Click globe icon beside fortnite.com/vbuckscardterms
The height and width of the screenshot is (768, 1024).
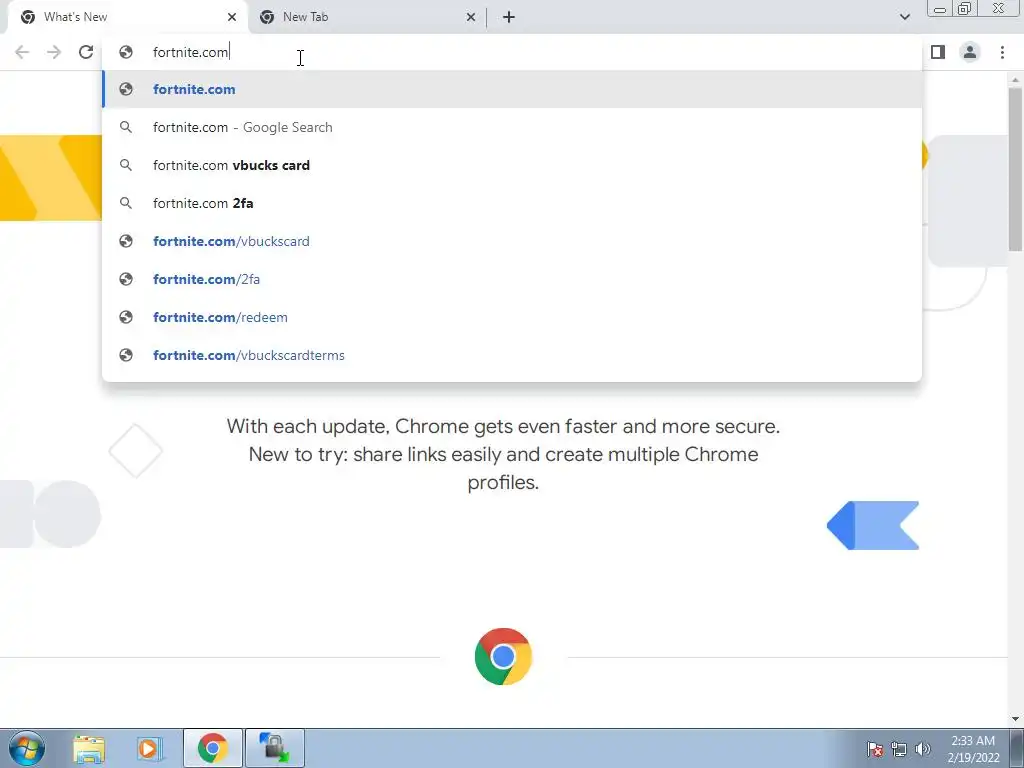pyautogui.click(x=126, y=355)
